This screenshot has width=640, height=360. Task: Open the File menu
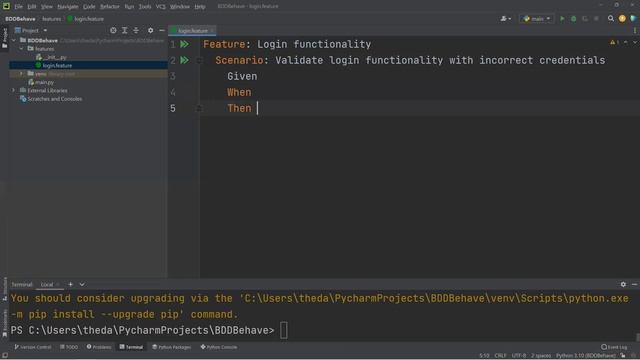click(x=19, y=7)
